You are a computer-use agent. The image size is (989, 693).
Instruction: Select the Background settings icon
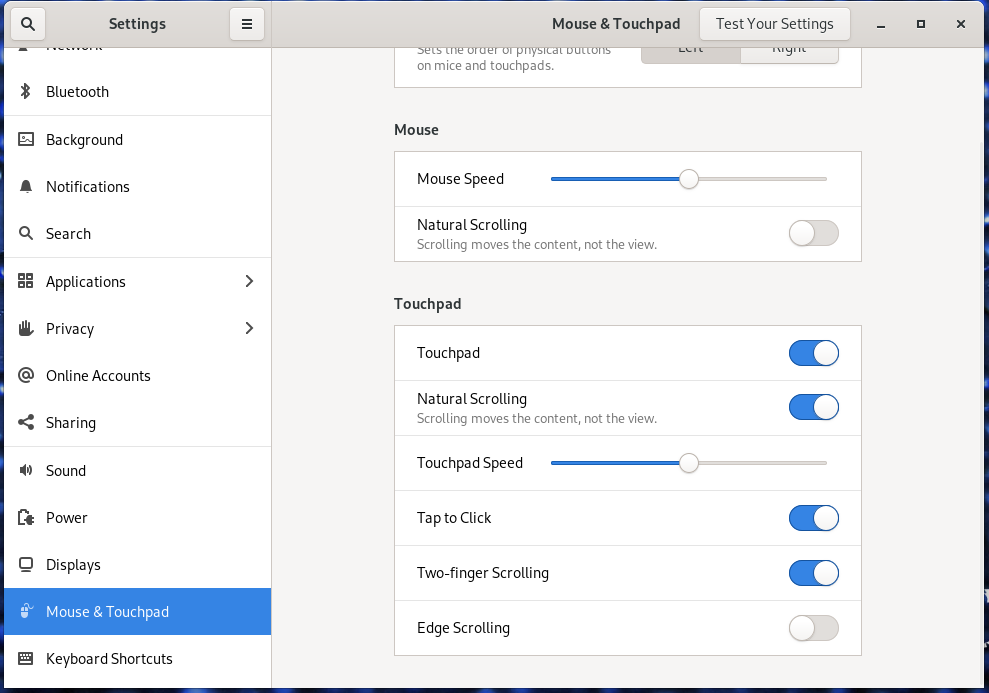tap(24, 139)
